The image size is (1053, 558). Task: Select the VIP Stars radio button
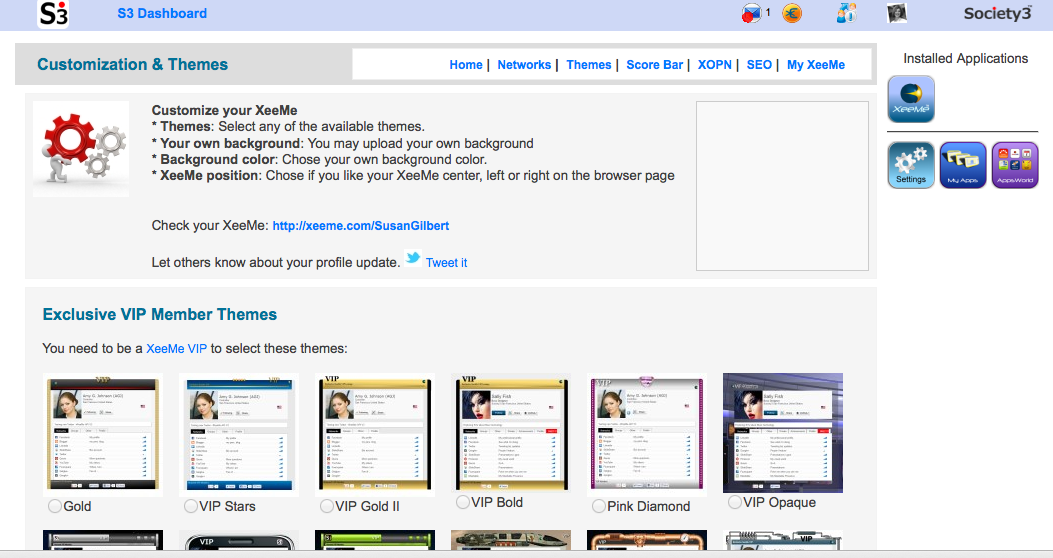[x=191, y=506]
